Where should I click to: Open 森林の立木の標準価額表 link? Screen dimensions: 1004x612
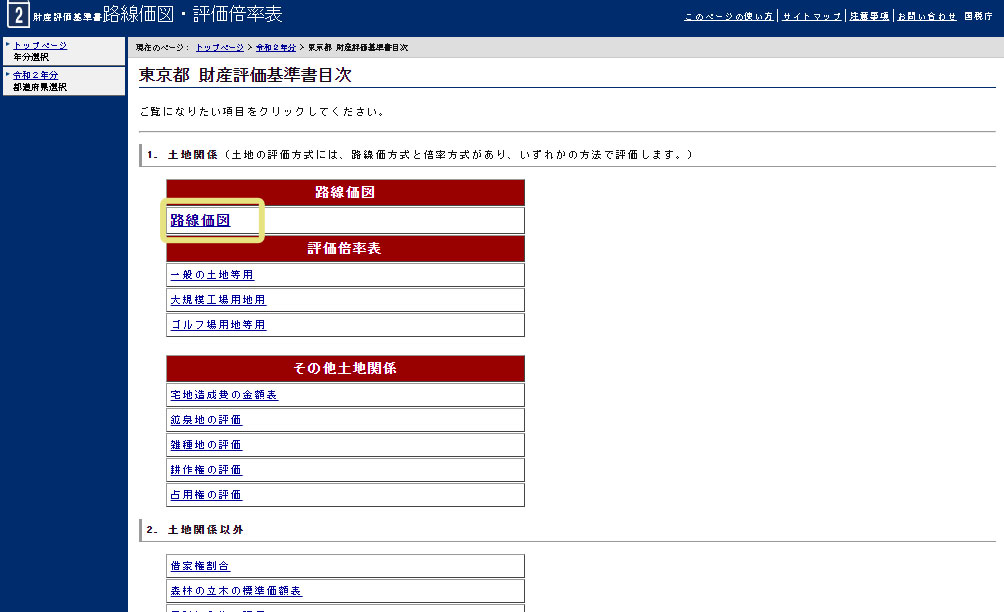click(x=236, y=591)
